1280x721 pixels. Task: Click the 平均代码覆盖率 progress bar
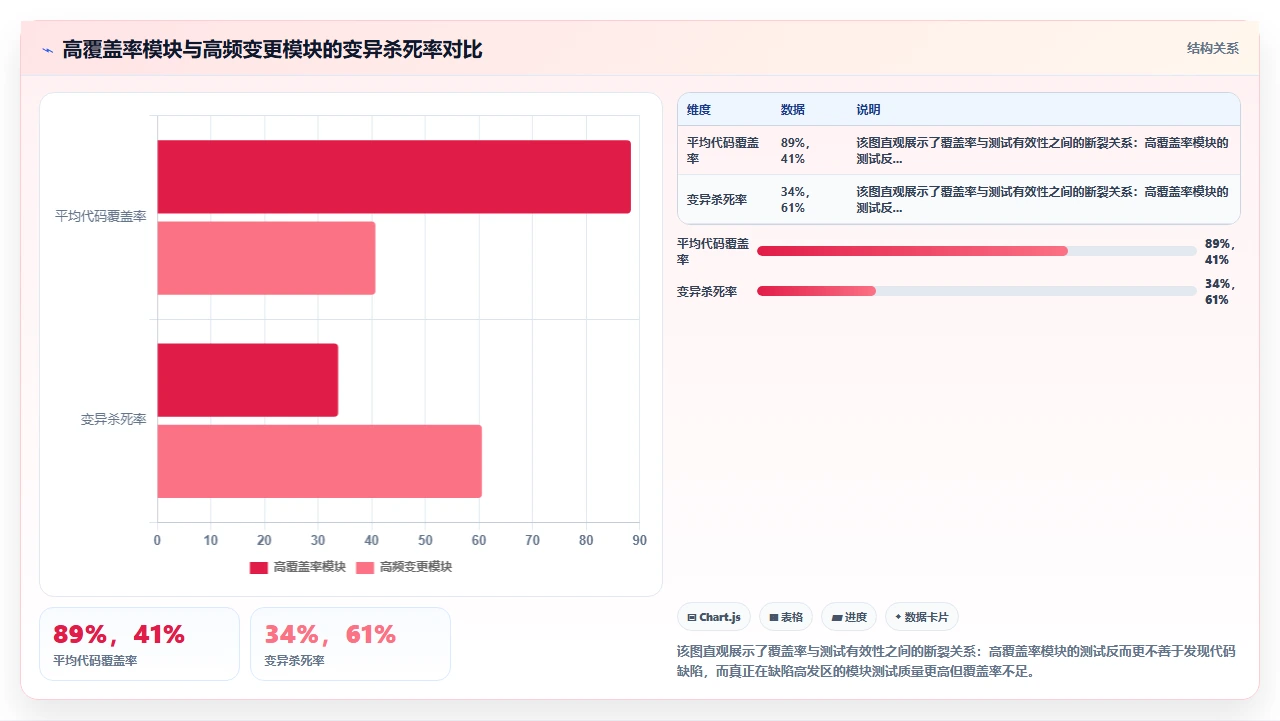977,251
